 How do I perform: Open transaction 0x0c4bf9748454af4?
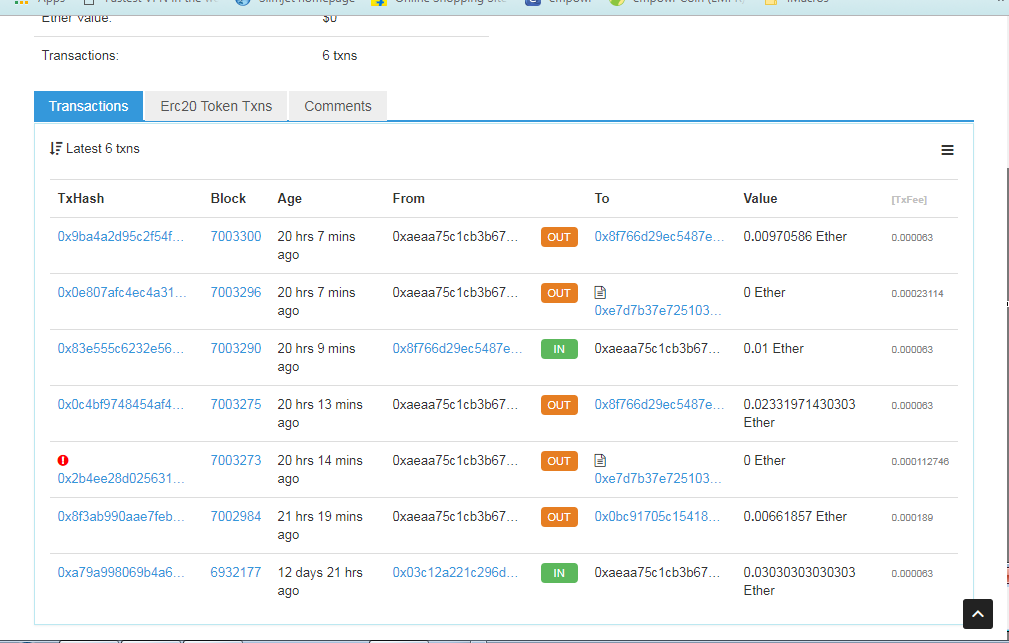(120, 404)
